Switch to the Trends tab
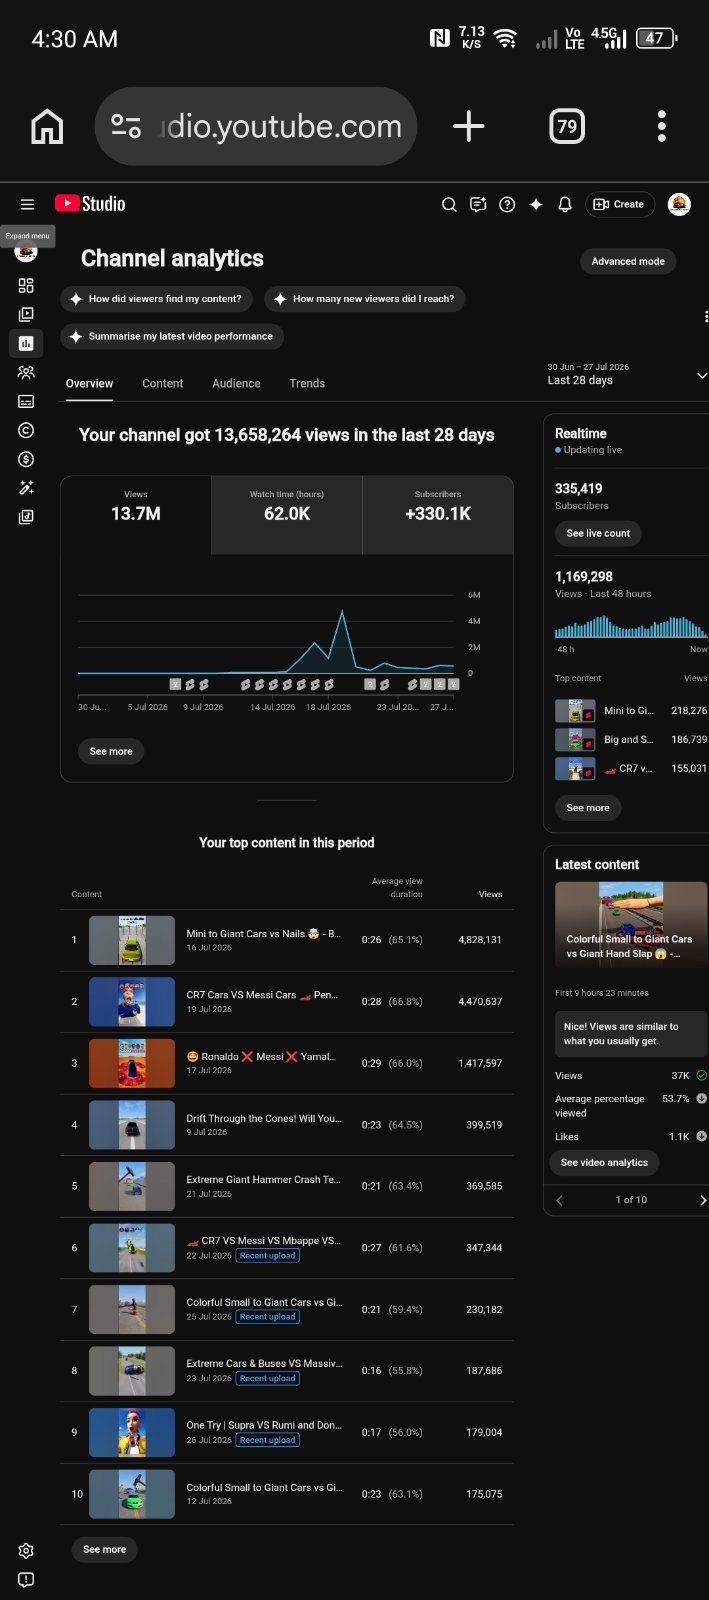This screenshot has height=1600, width=709. click(307, 383)
